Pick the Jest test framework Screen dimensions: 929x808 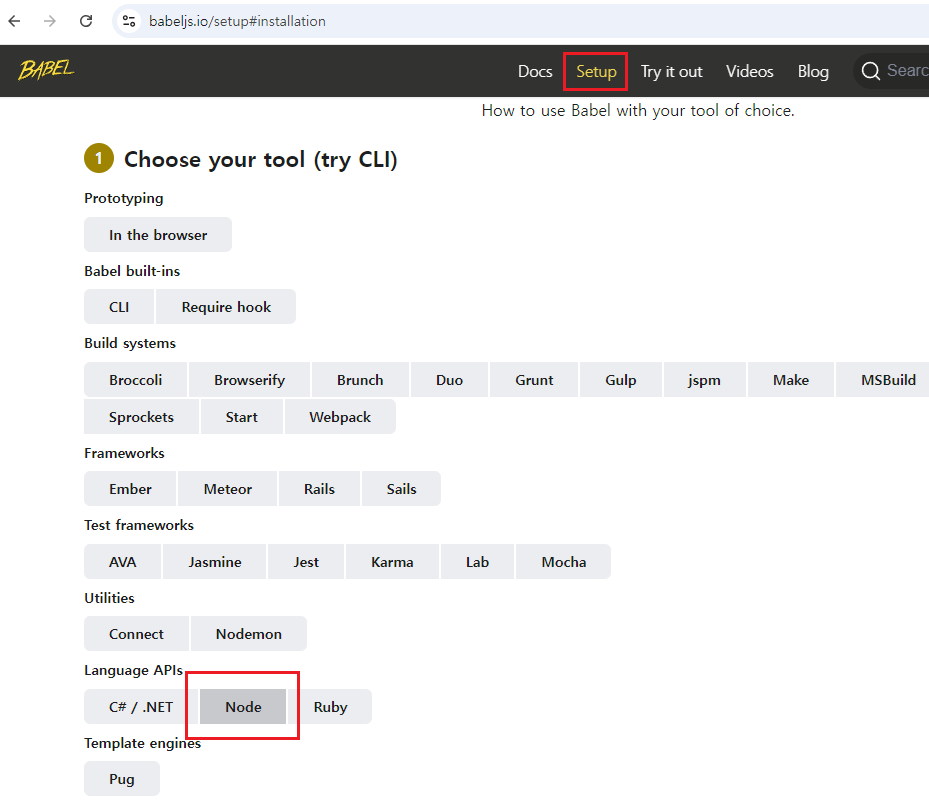(x=306, y=562)
